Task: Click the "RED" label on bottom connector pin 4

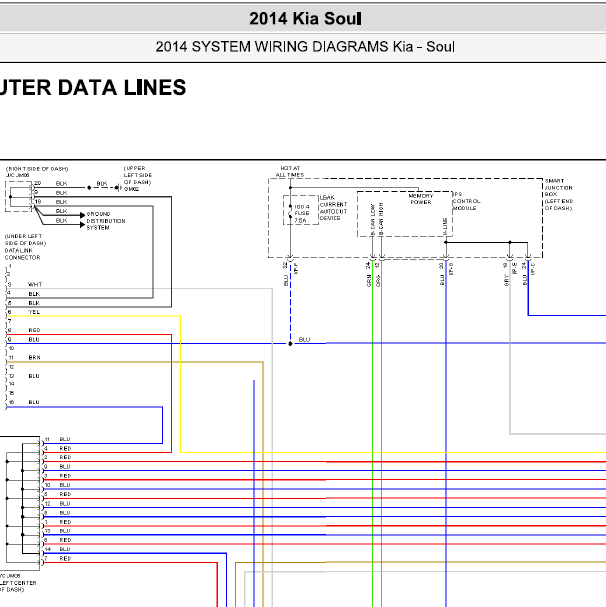Action: [65, 449]
